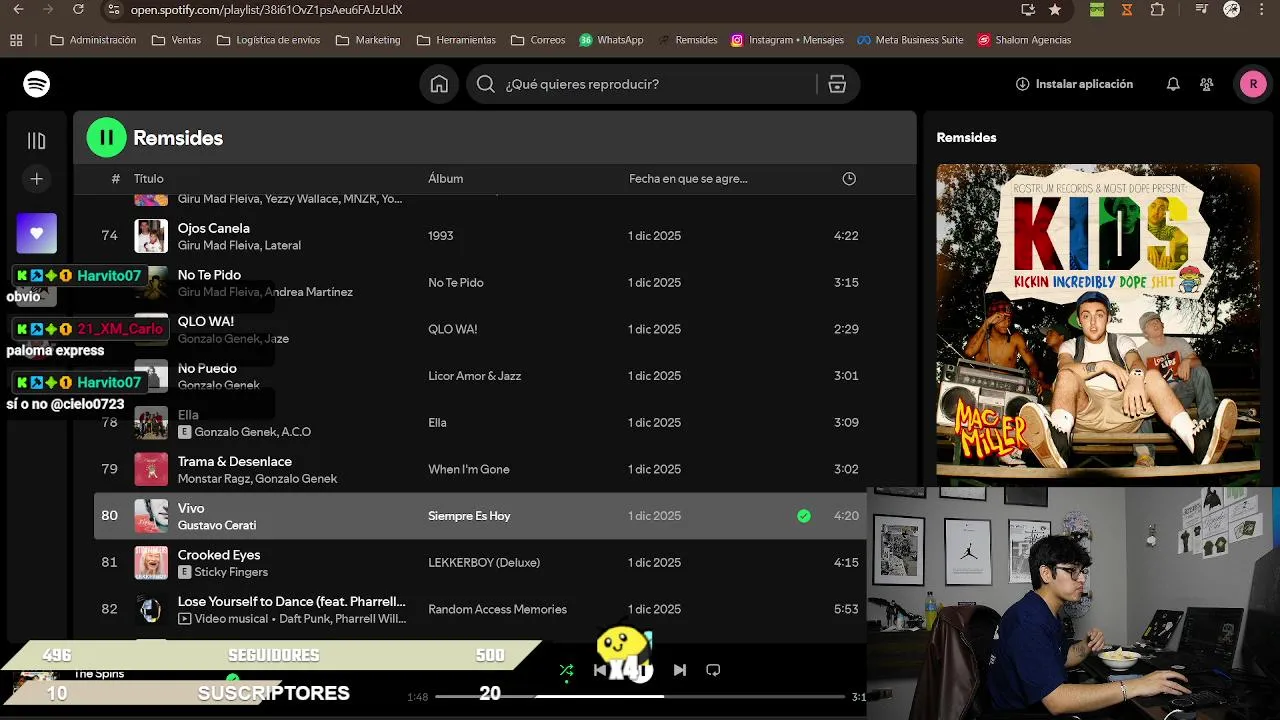This screenshot has width=1280, height=720.
Task: Open album Siempre Es Hoy
Action: coord(469,516)
